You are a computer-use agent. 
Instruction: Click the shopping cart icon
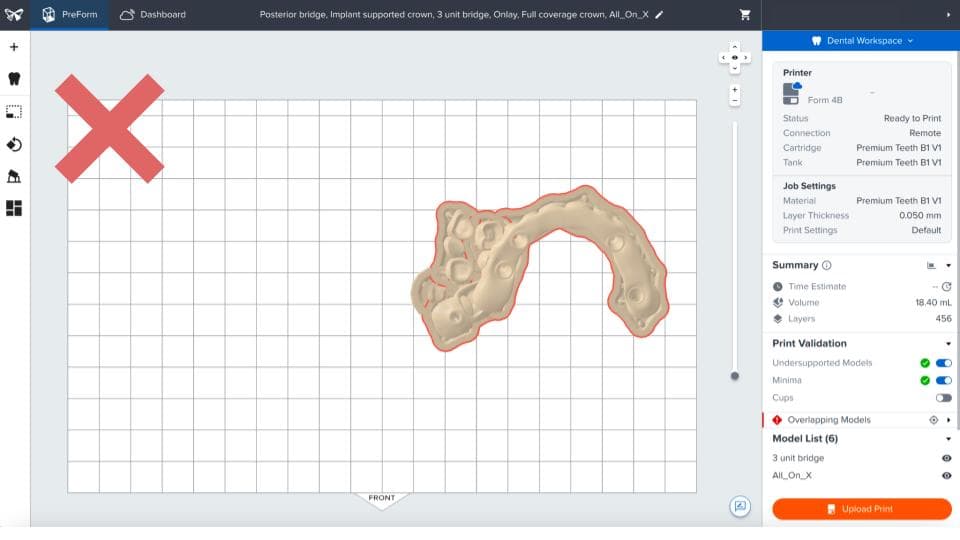click(x=745, y=15)
